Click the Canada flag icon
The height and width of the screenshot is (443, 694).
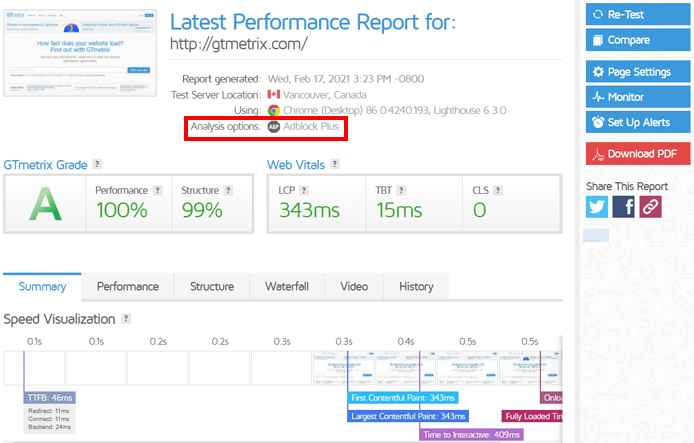point(274,95)
